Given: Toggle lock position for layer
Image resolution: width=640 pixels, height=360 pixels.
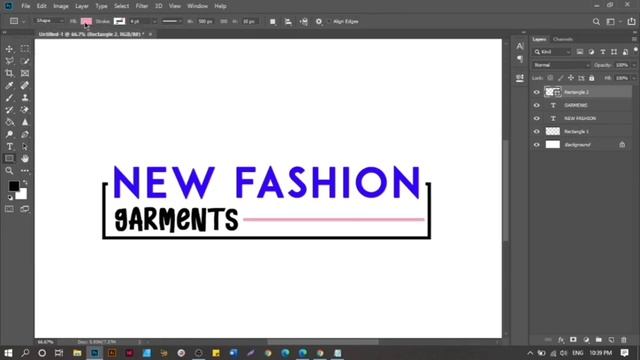Looking at the screenshot, I should point(571,78).
